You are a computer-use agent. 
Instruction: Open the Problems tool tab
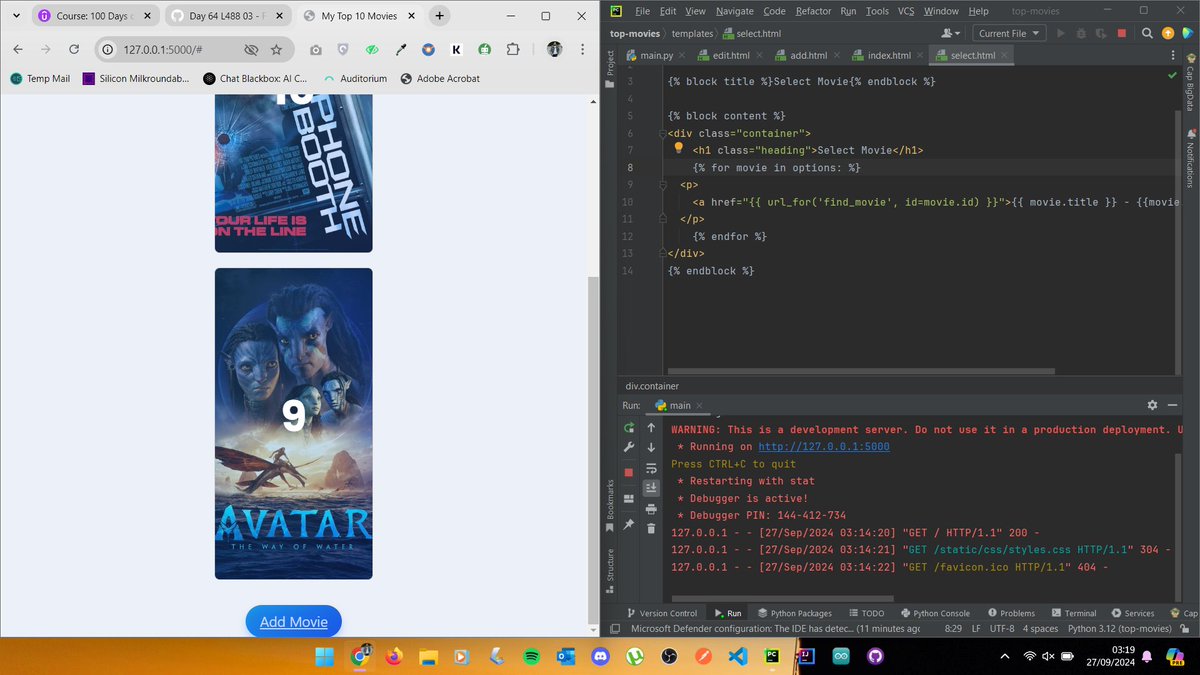(1011, 613)
